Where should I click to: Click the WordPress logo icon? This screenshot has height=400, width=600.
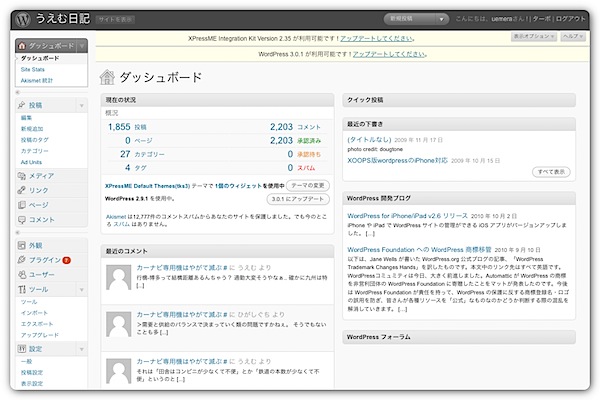point(23,19)
